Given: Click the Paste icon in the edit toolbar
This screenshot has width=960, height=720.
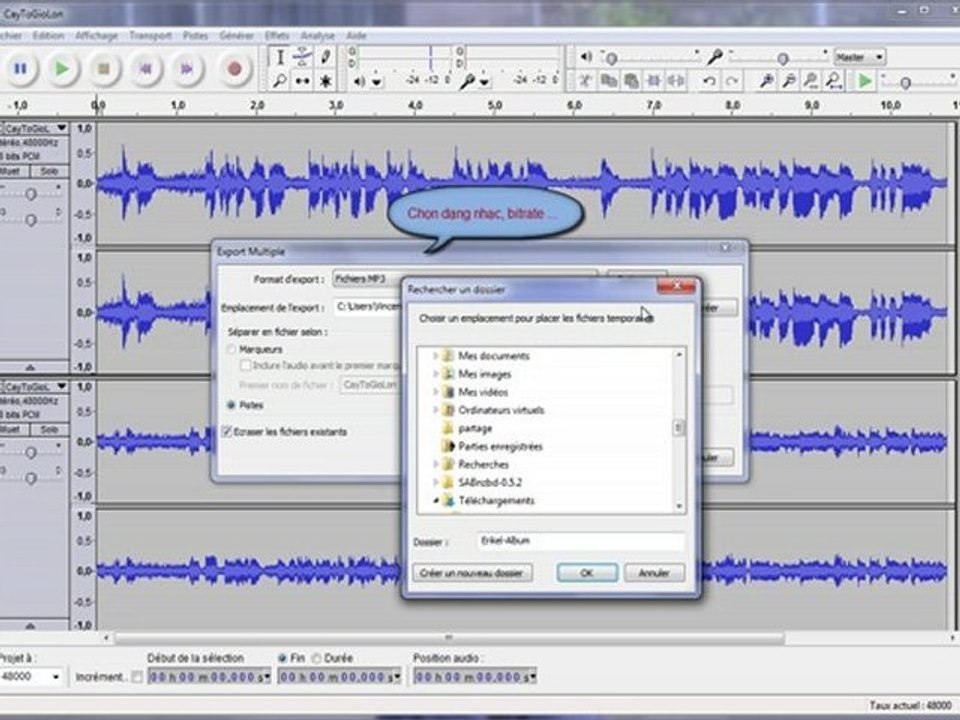Looking at the screenshot, I should click(631, 80).
